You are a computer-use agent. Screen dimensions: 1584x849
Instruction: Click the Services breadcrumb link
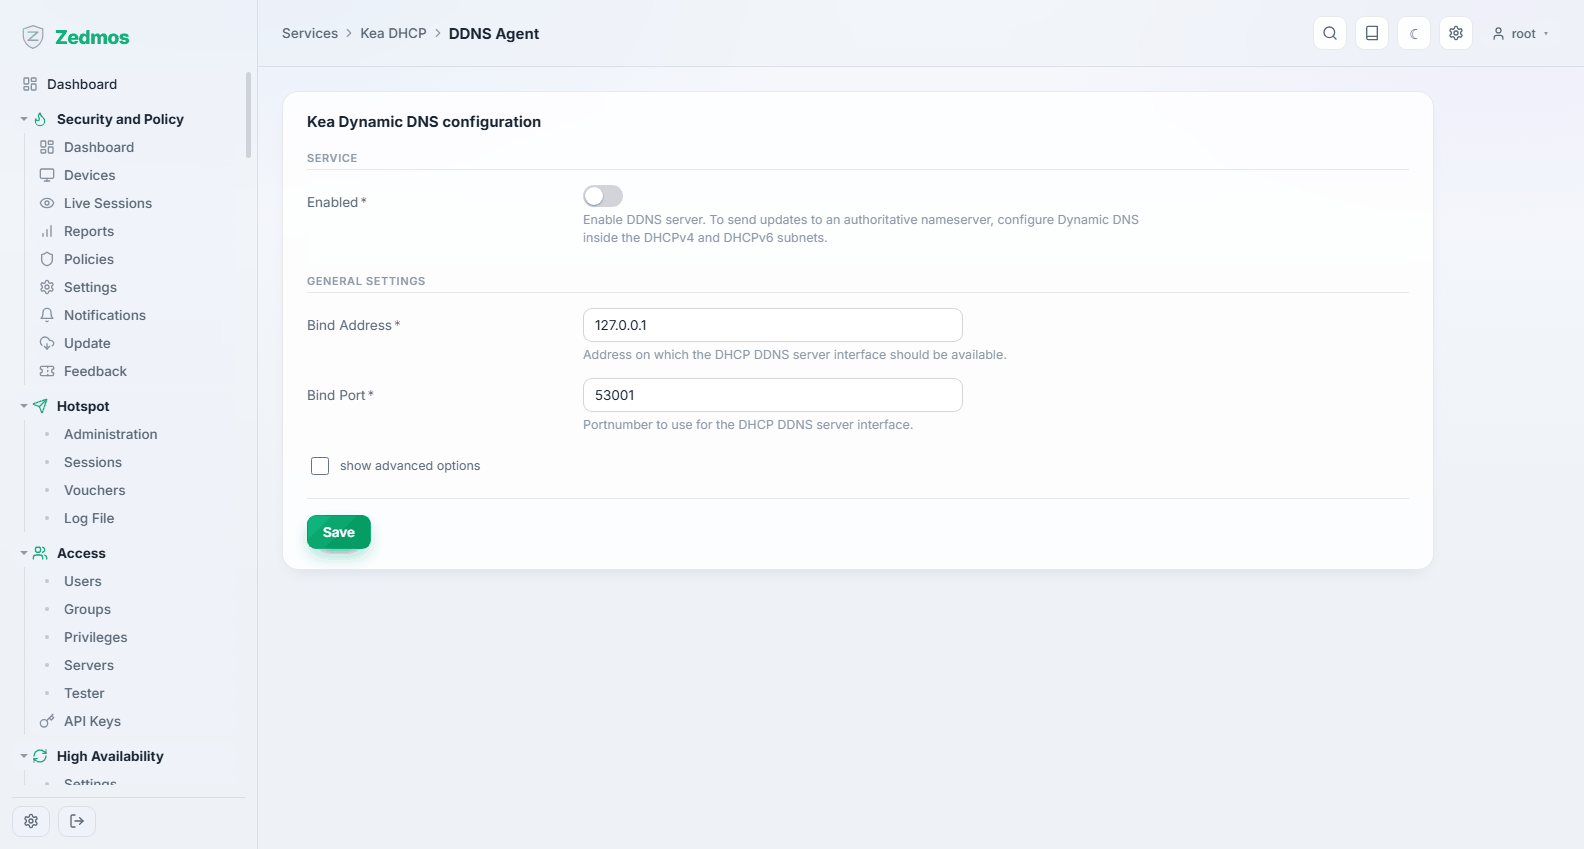310,33
